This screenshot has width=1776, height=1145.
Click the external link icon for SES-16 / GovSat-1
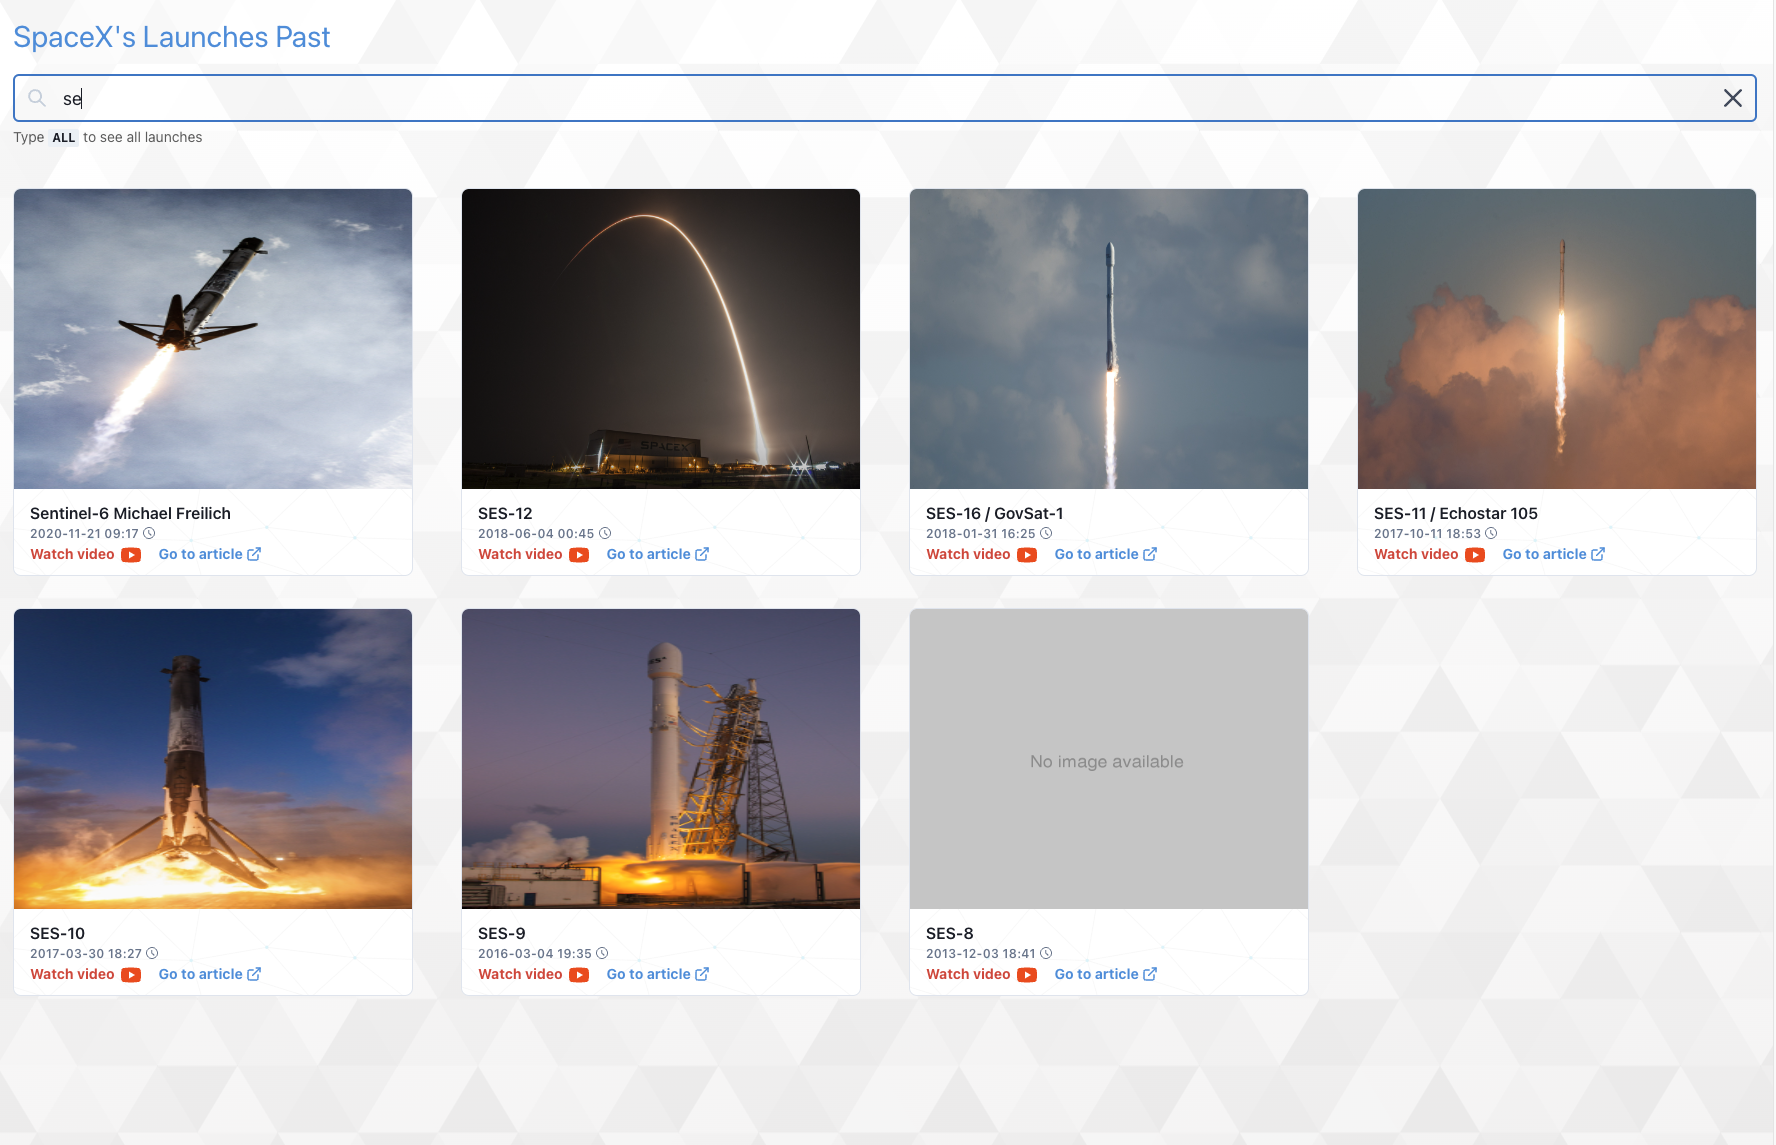point(1152,554)
